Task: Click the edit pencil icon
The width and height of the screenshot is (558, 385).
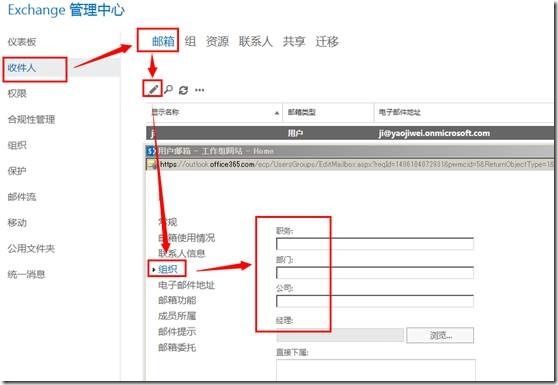Action: (153, 89)
